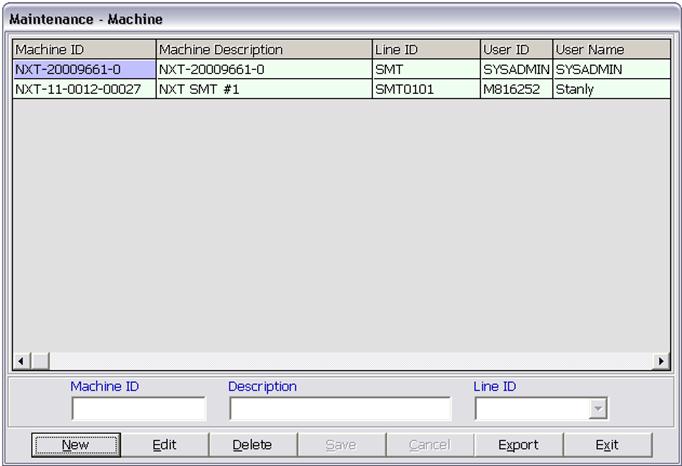The image size is (682, 466).
Task: Select the Machine Description column header
Action: click(x=264, y=50)
